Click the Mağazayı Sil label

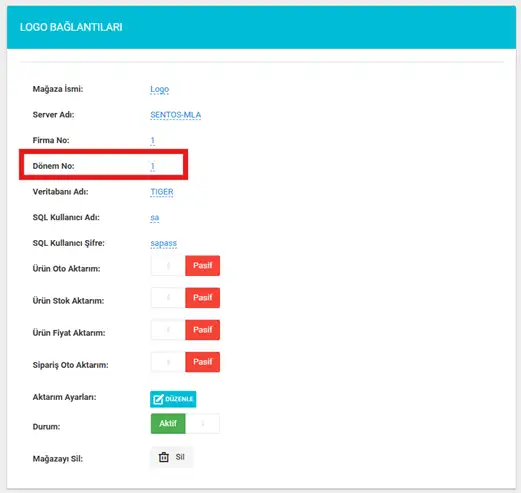(x=58, y=459)
